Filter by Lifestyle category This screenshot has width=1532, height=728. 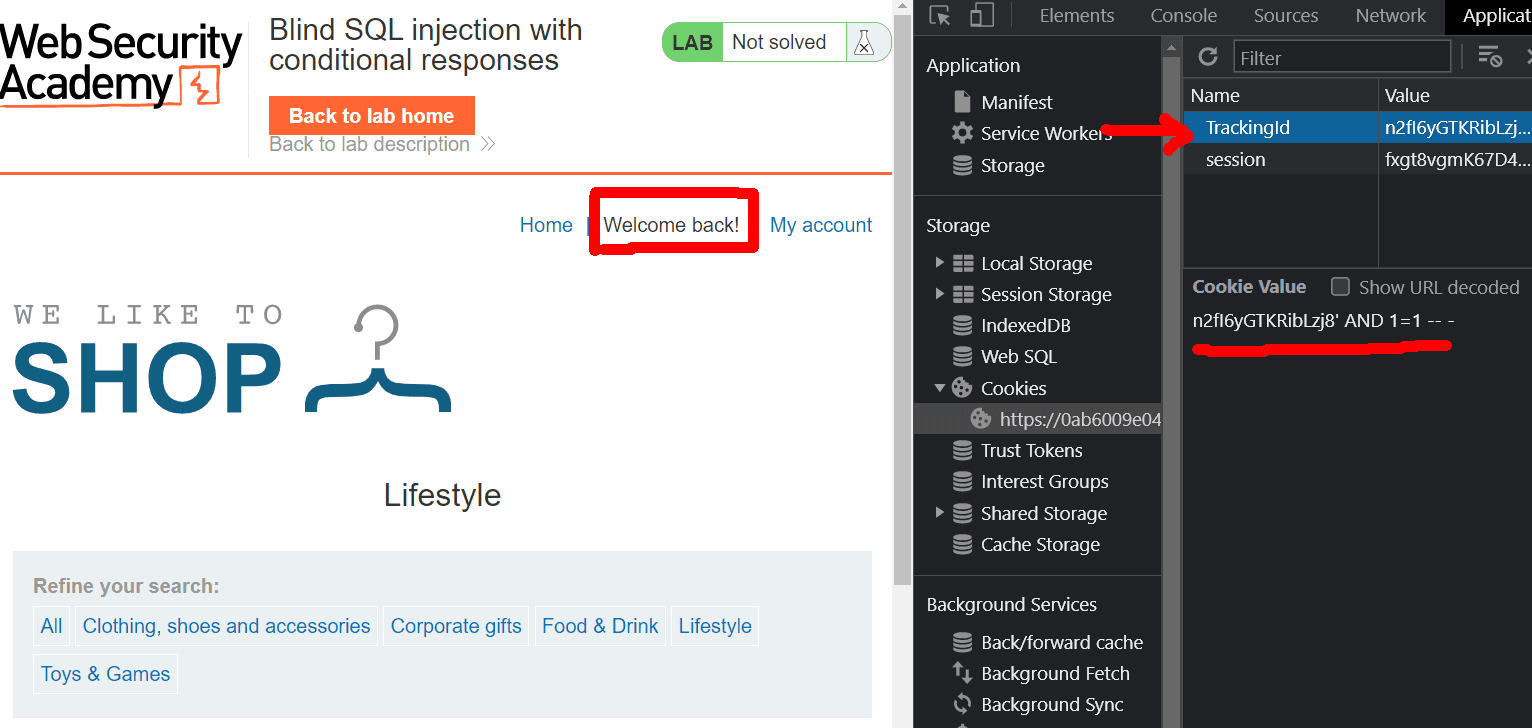[x=715, y=626]
